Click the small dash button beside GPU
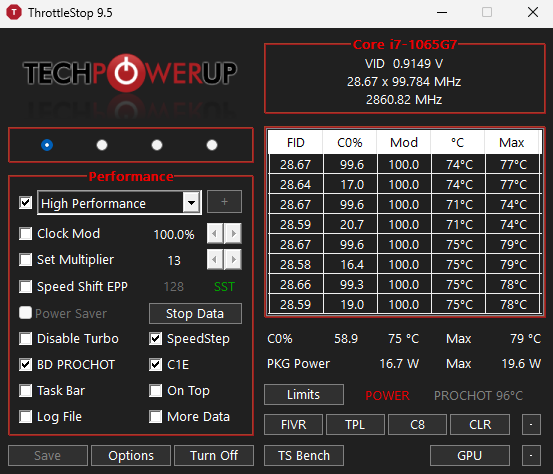 531,456
